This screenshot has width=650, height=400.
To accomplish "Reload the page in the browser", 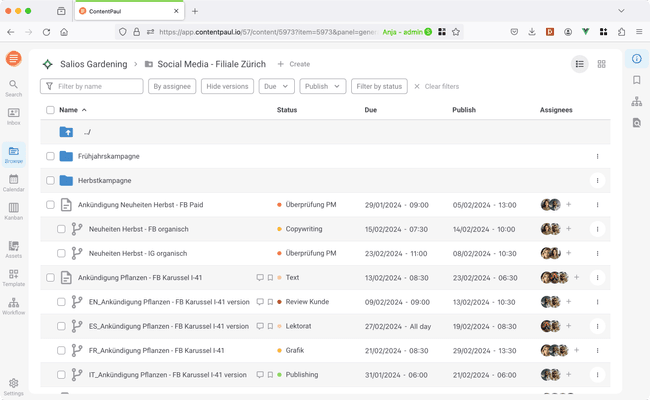I will 46,32.
